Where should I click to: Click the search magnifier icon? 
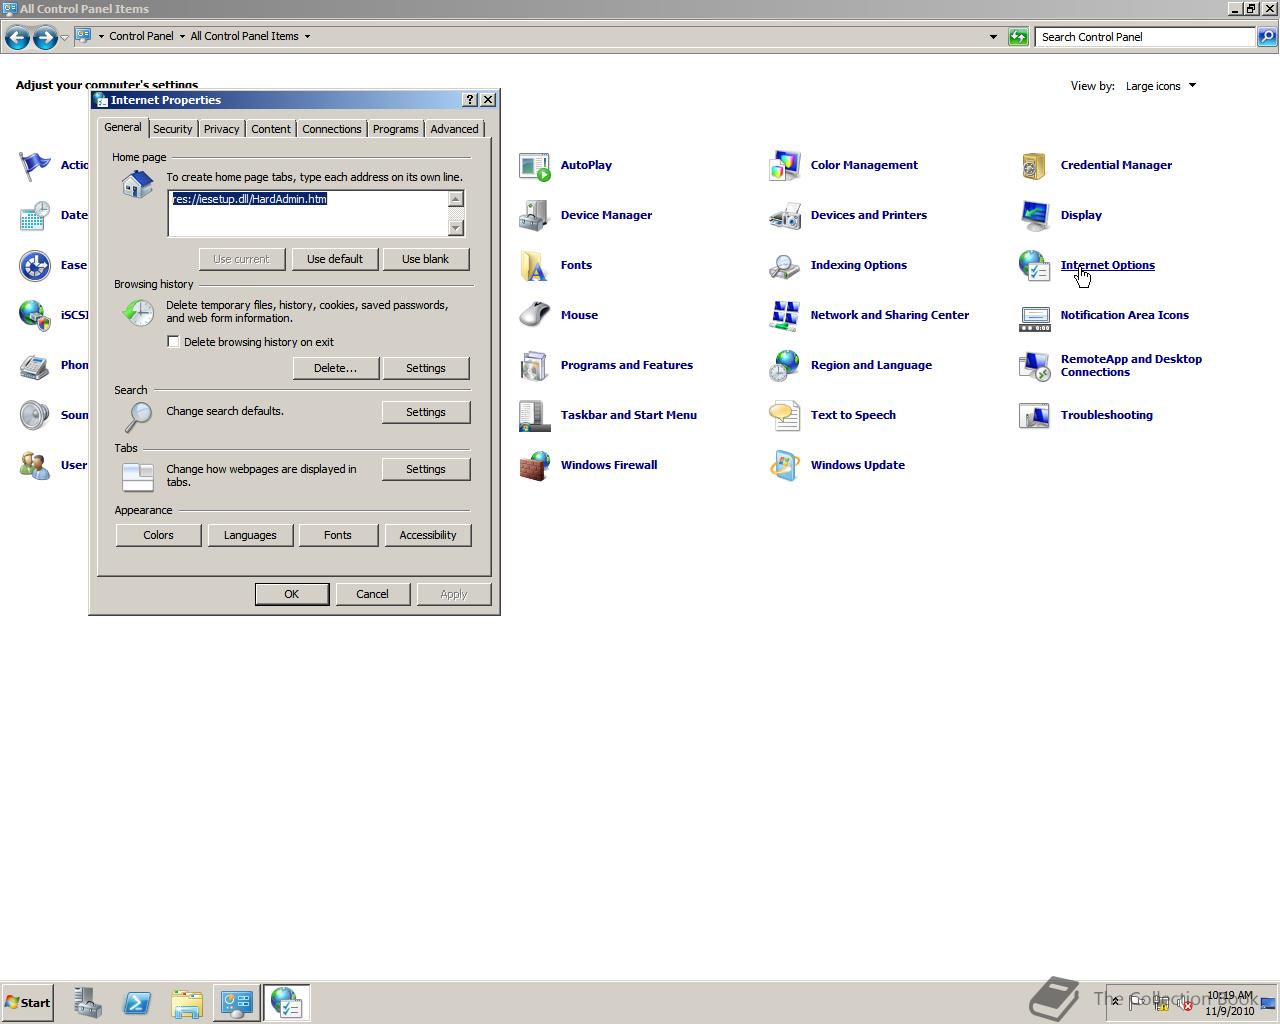tap(1267, 37)
